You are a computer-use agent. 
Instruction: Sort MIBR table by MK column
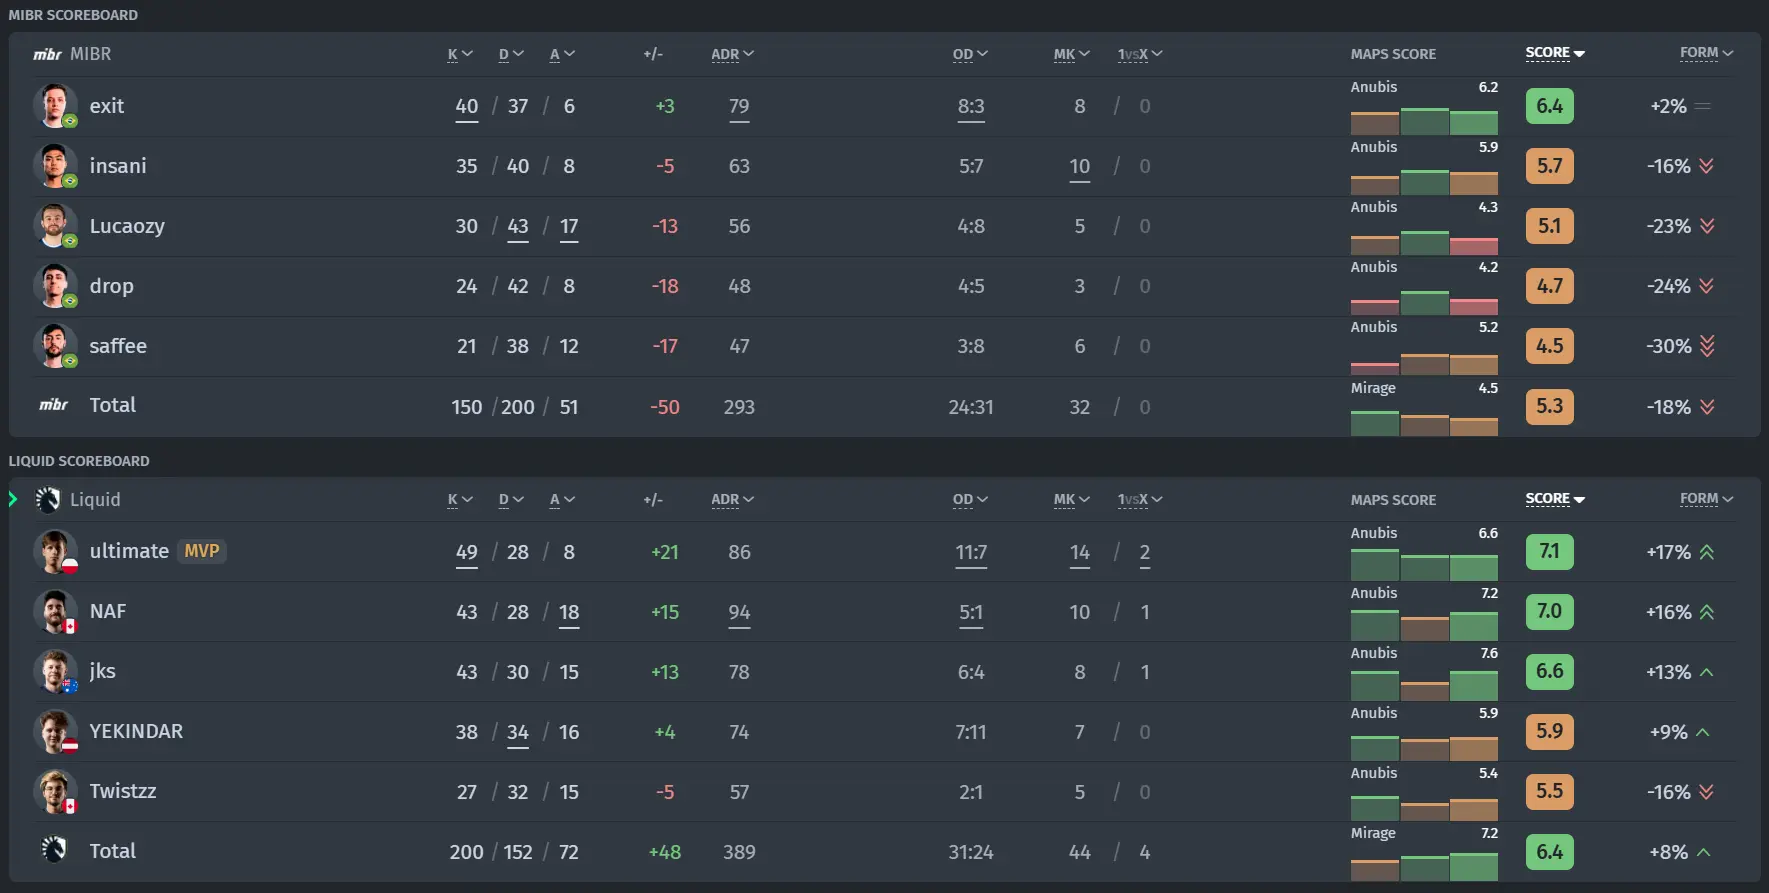click(1071, 54)
